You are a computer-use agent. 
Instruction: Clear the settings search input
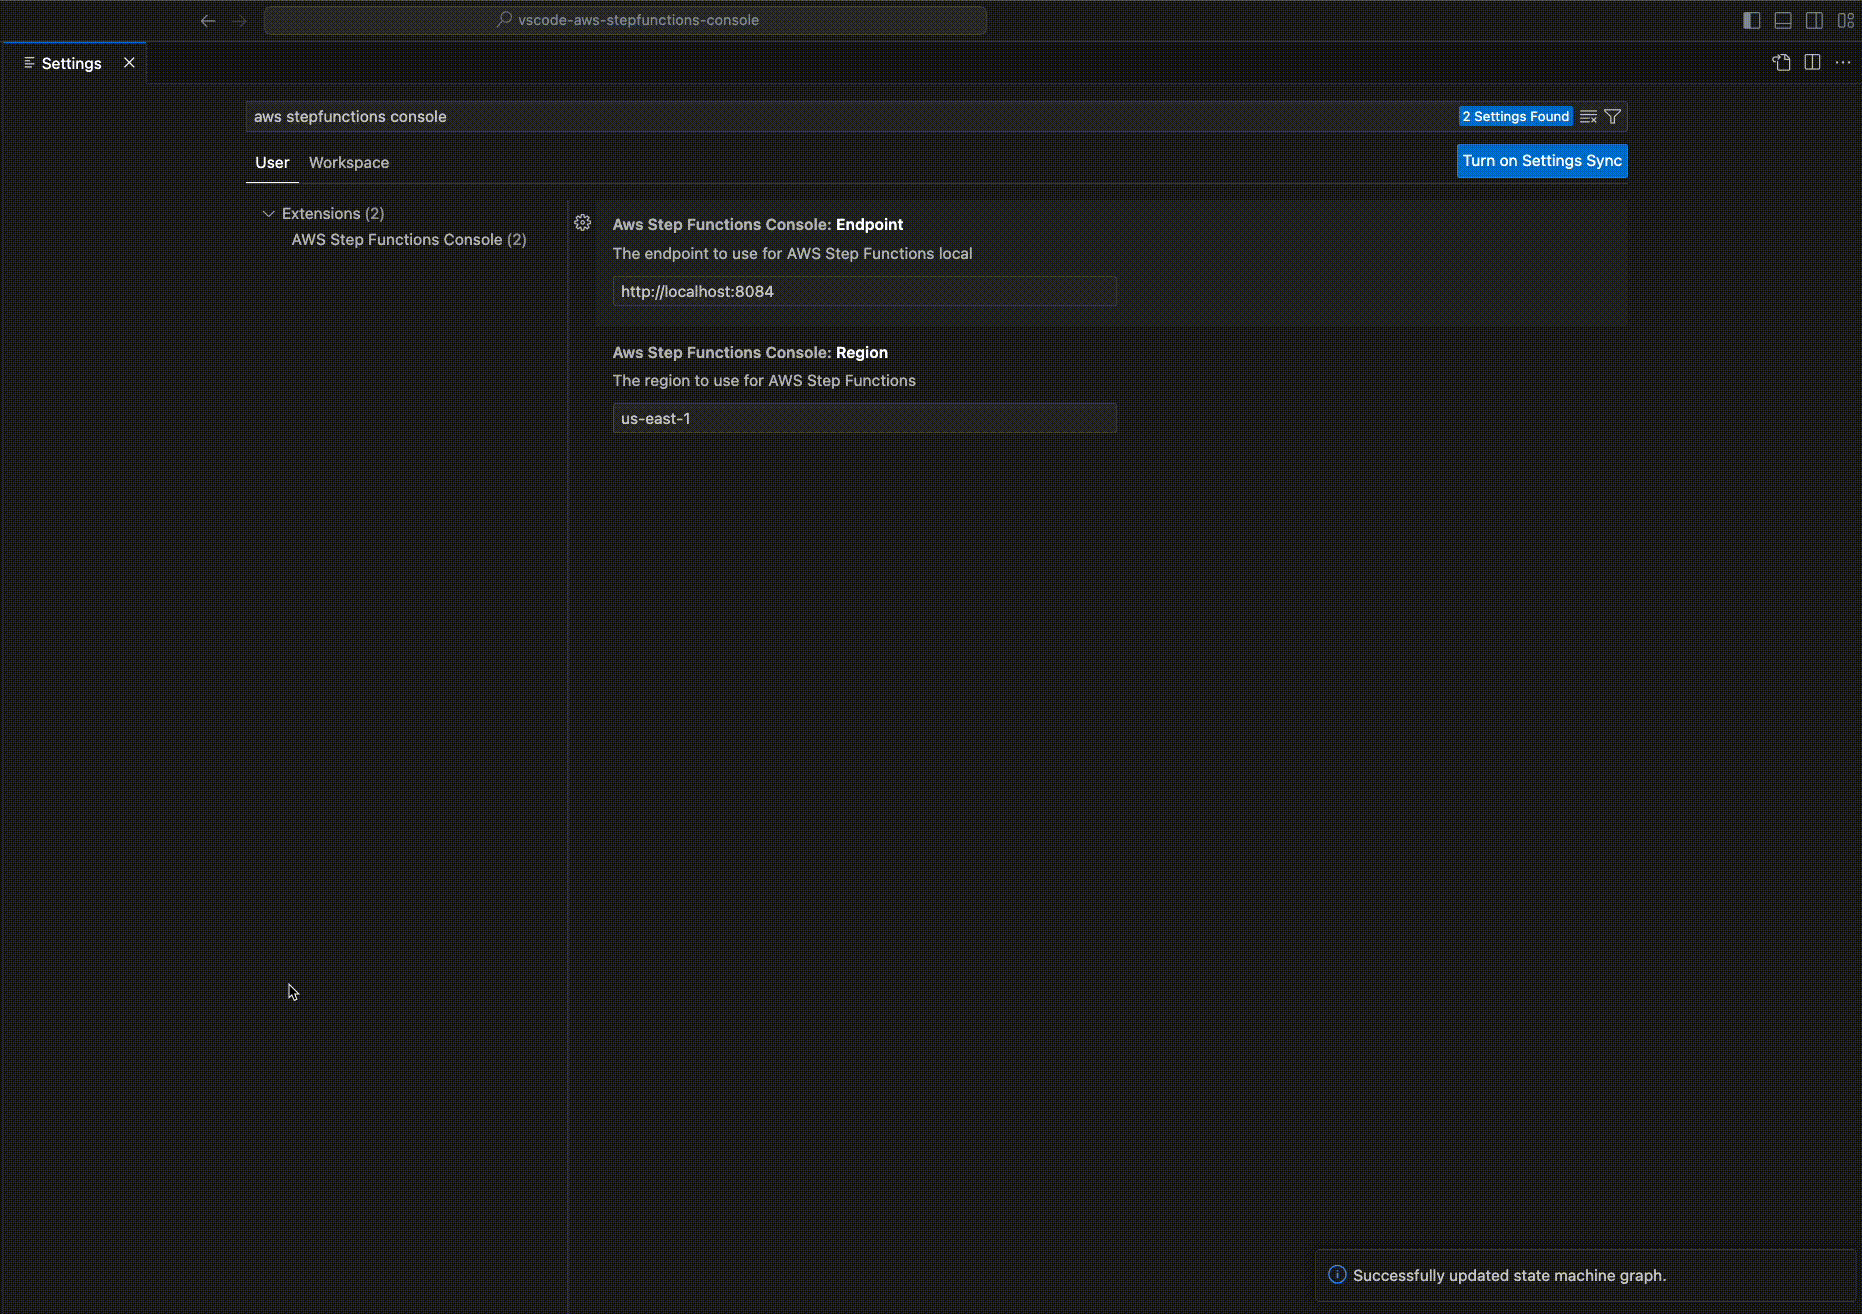coord(1588,116)
